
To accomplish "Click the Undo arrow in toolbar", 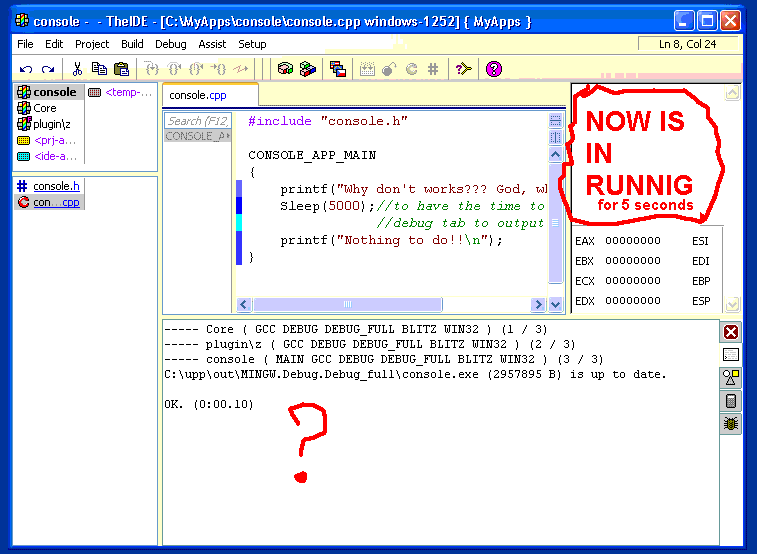I will coord(26,69).
